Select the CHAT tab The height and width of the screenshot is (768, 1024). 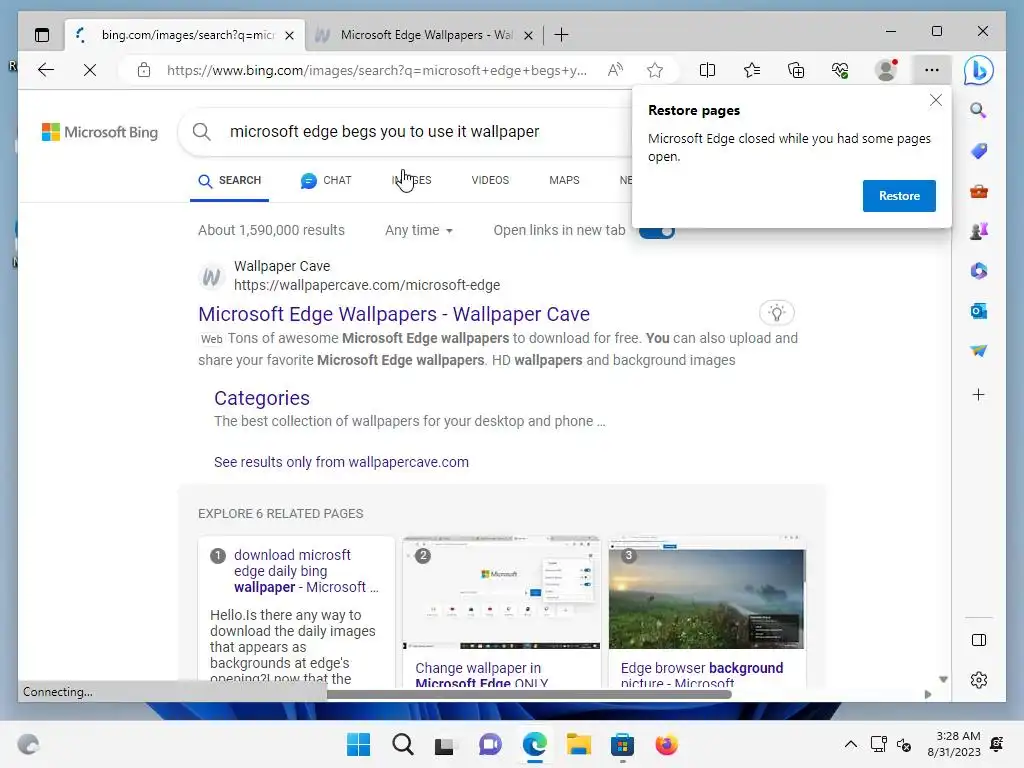click(x=326, y=180)
